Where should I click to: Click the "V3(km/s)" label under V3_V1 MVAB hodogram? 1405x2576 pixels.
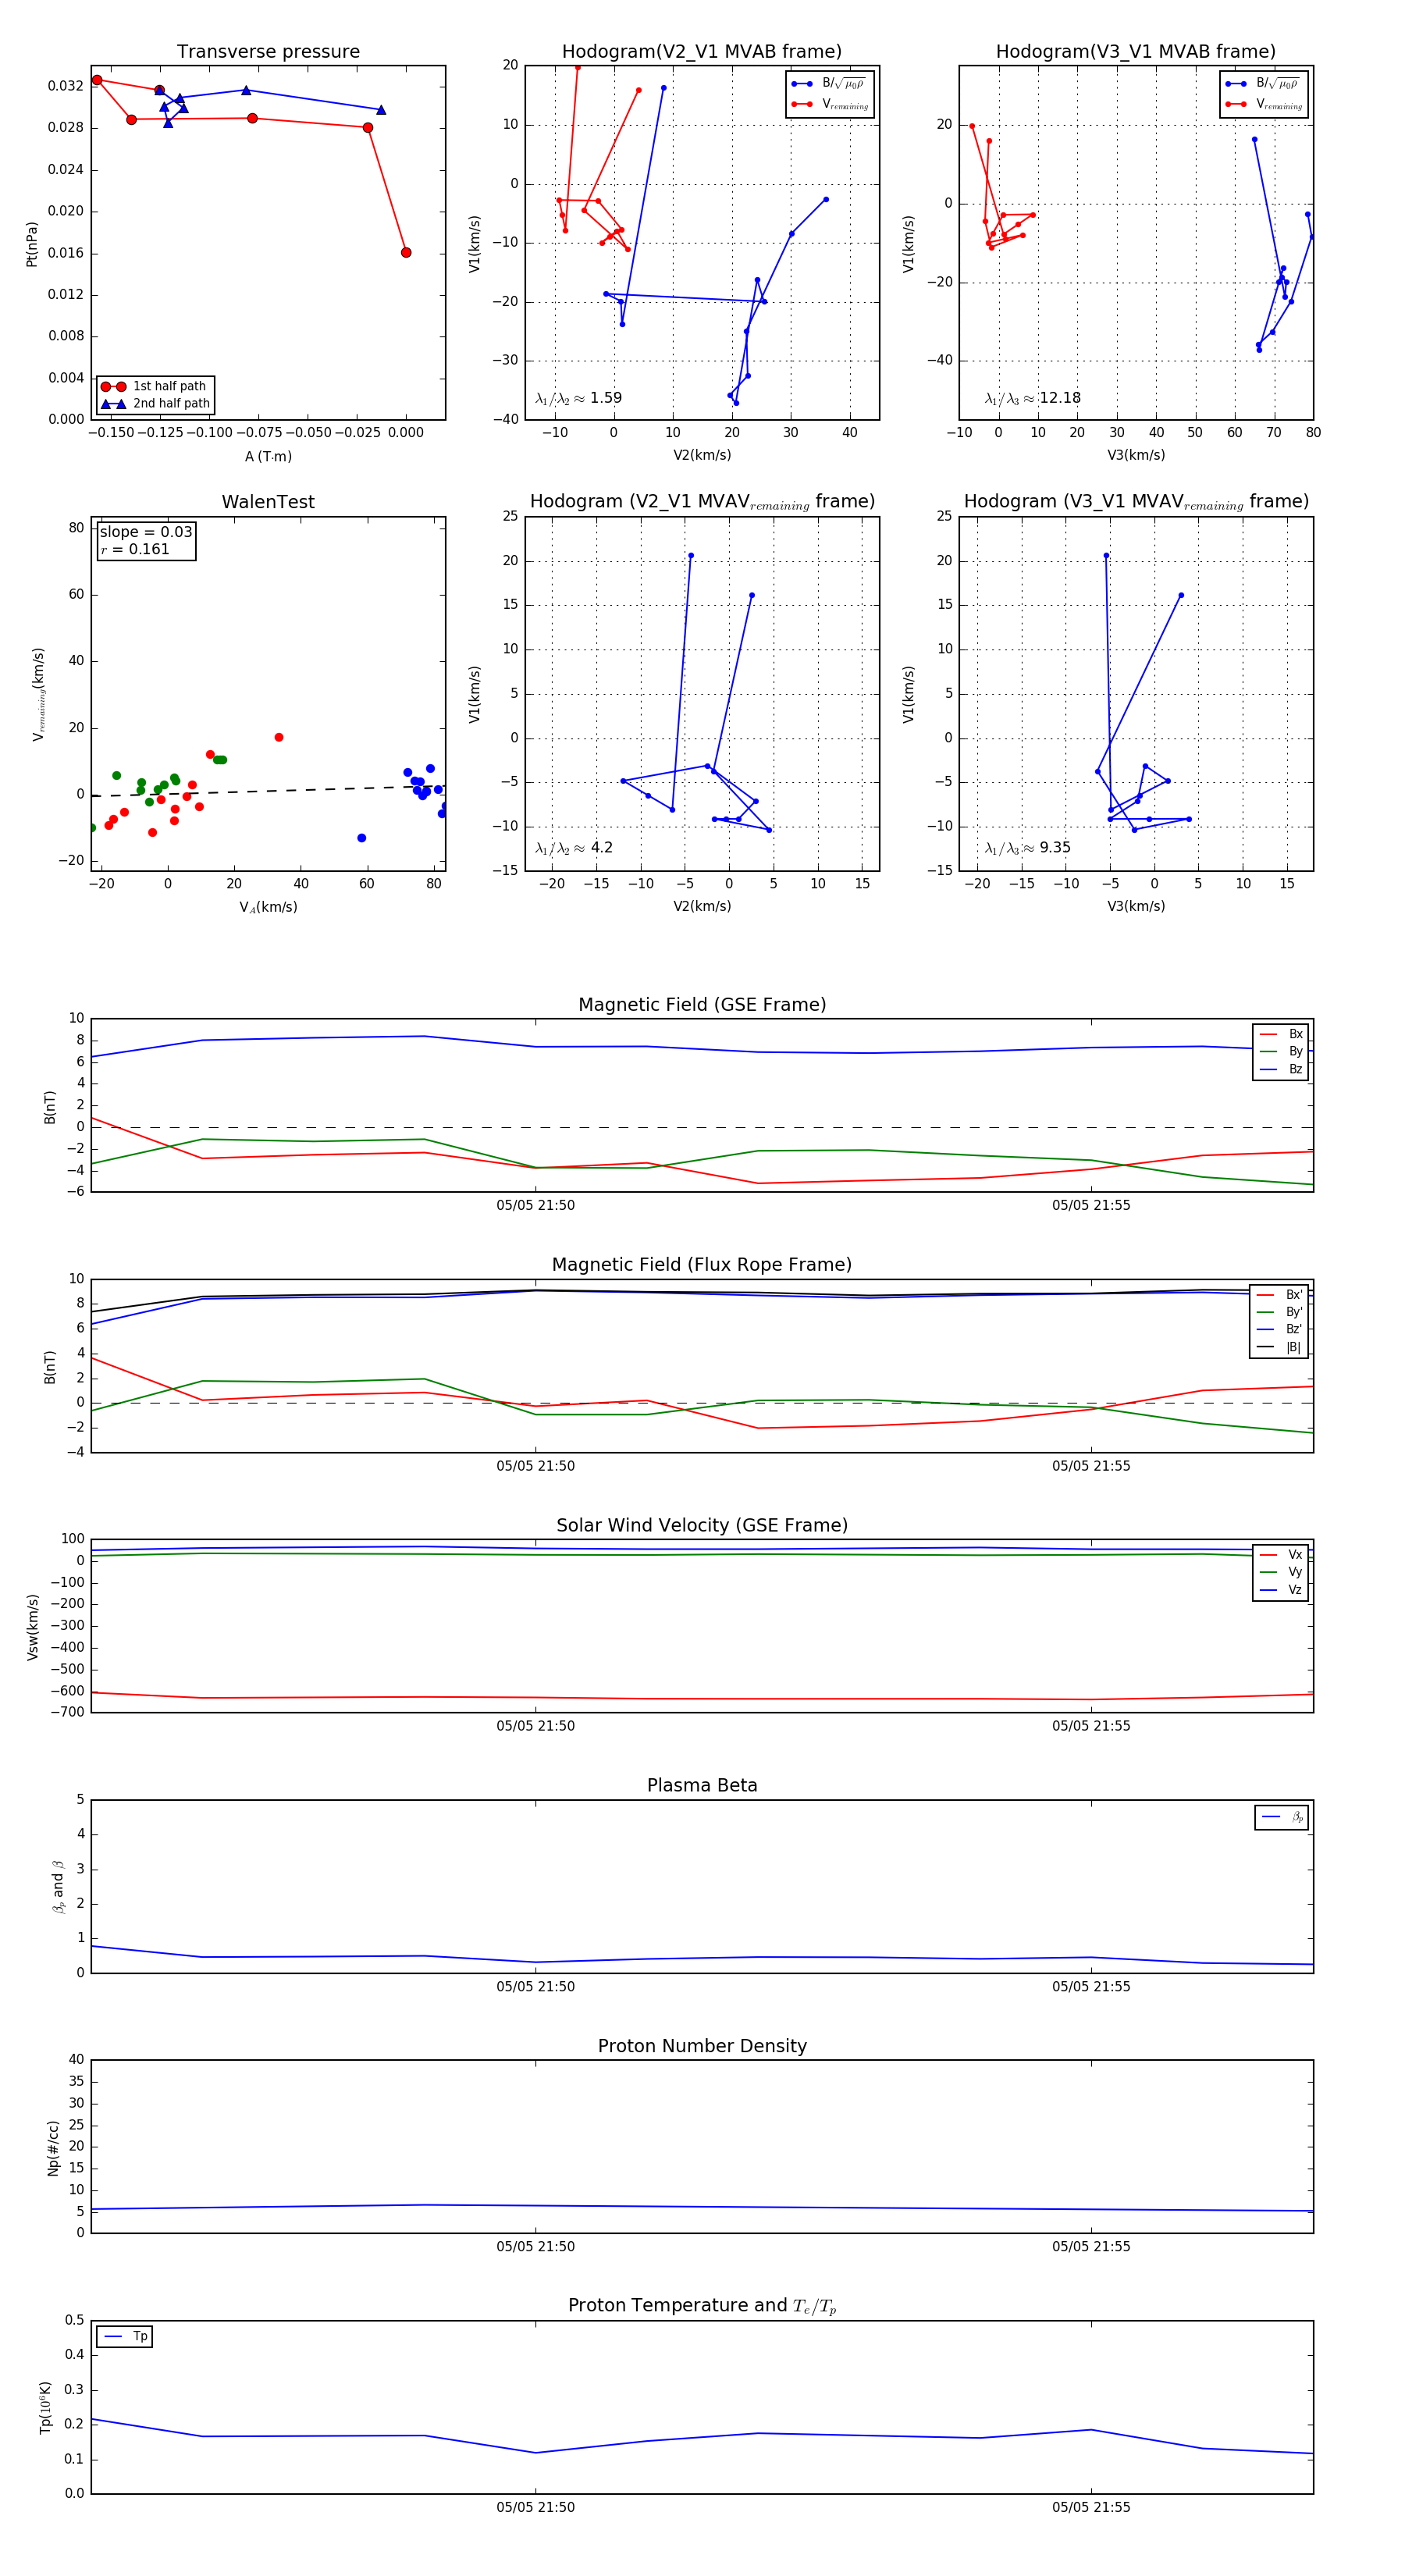point(1136,455)
